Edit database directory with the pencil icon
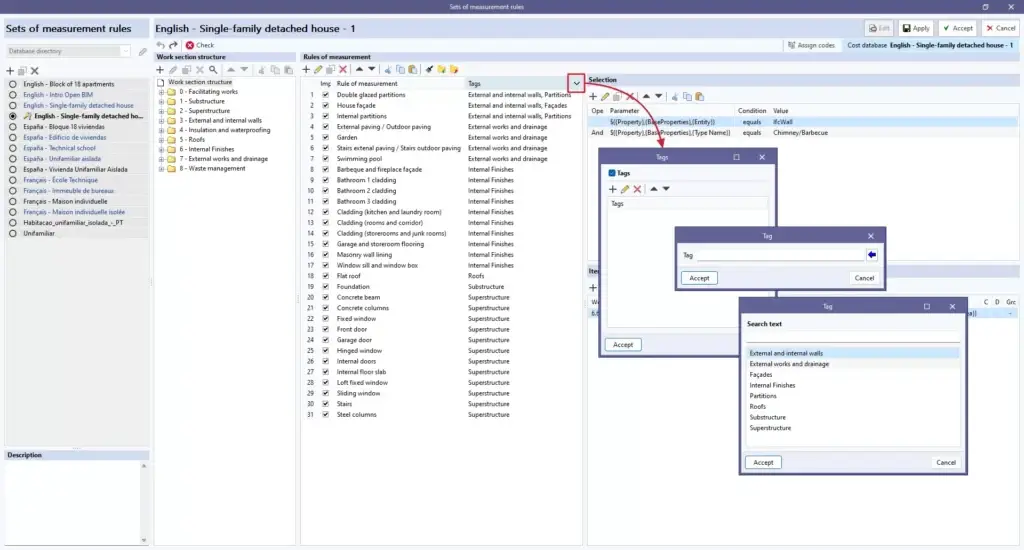 pos(142,51)
